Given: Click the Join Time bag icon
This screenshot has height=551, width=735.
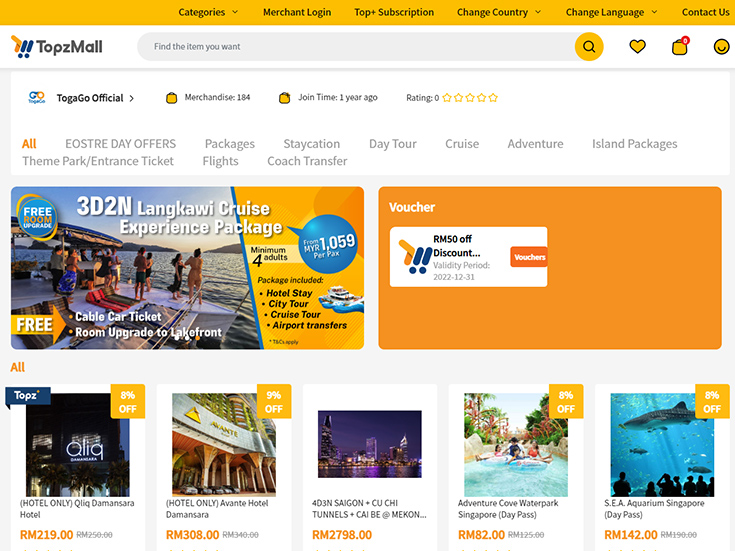Looking at the screenshot, I should [285, 98].
